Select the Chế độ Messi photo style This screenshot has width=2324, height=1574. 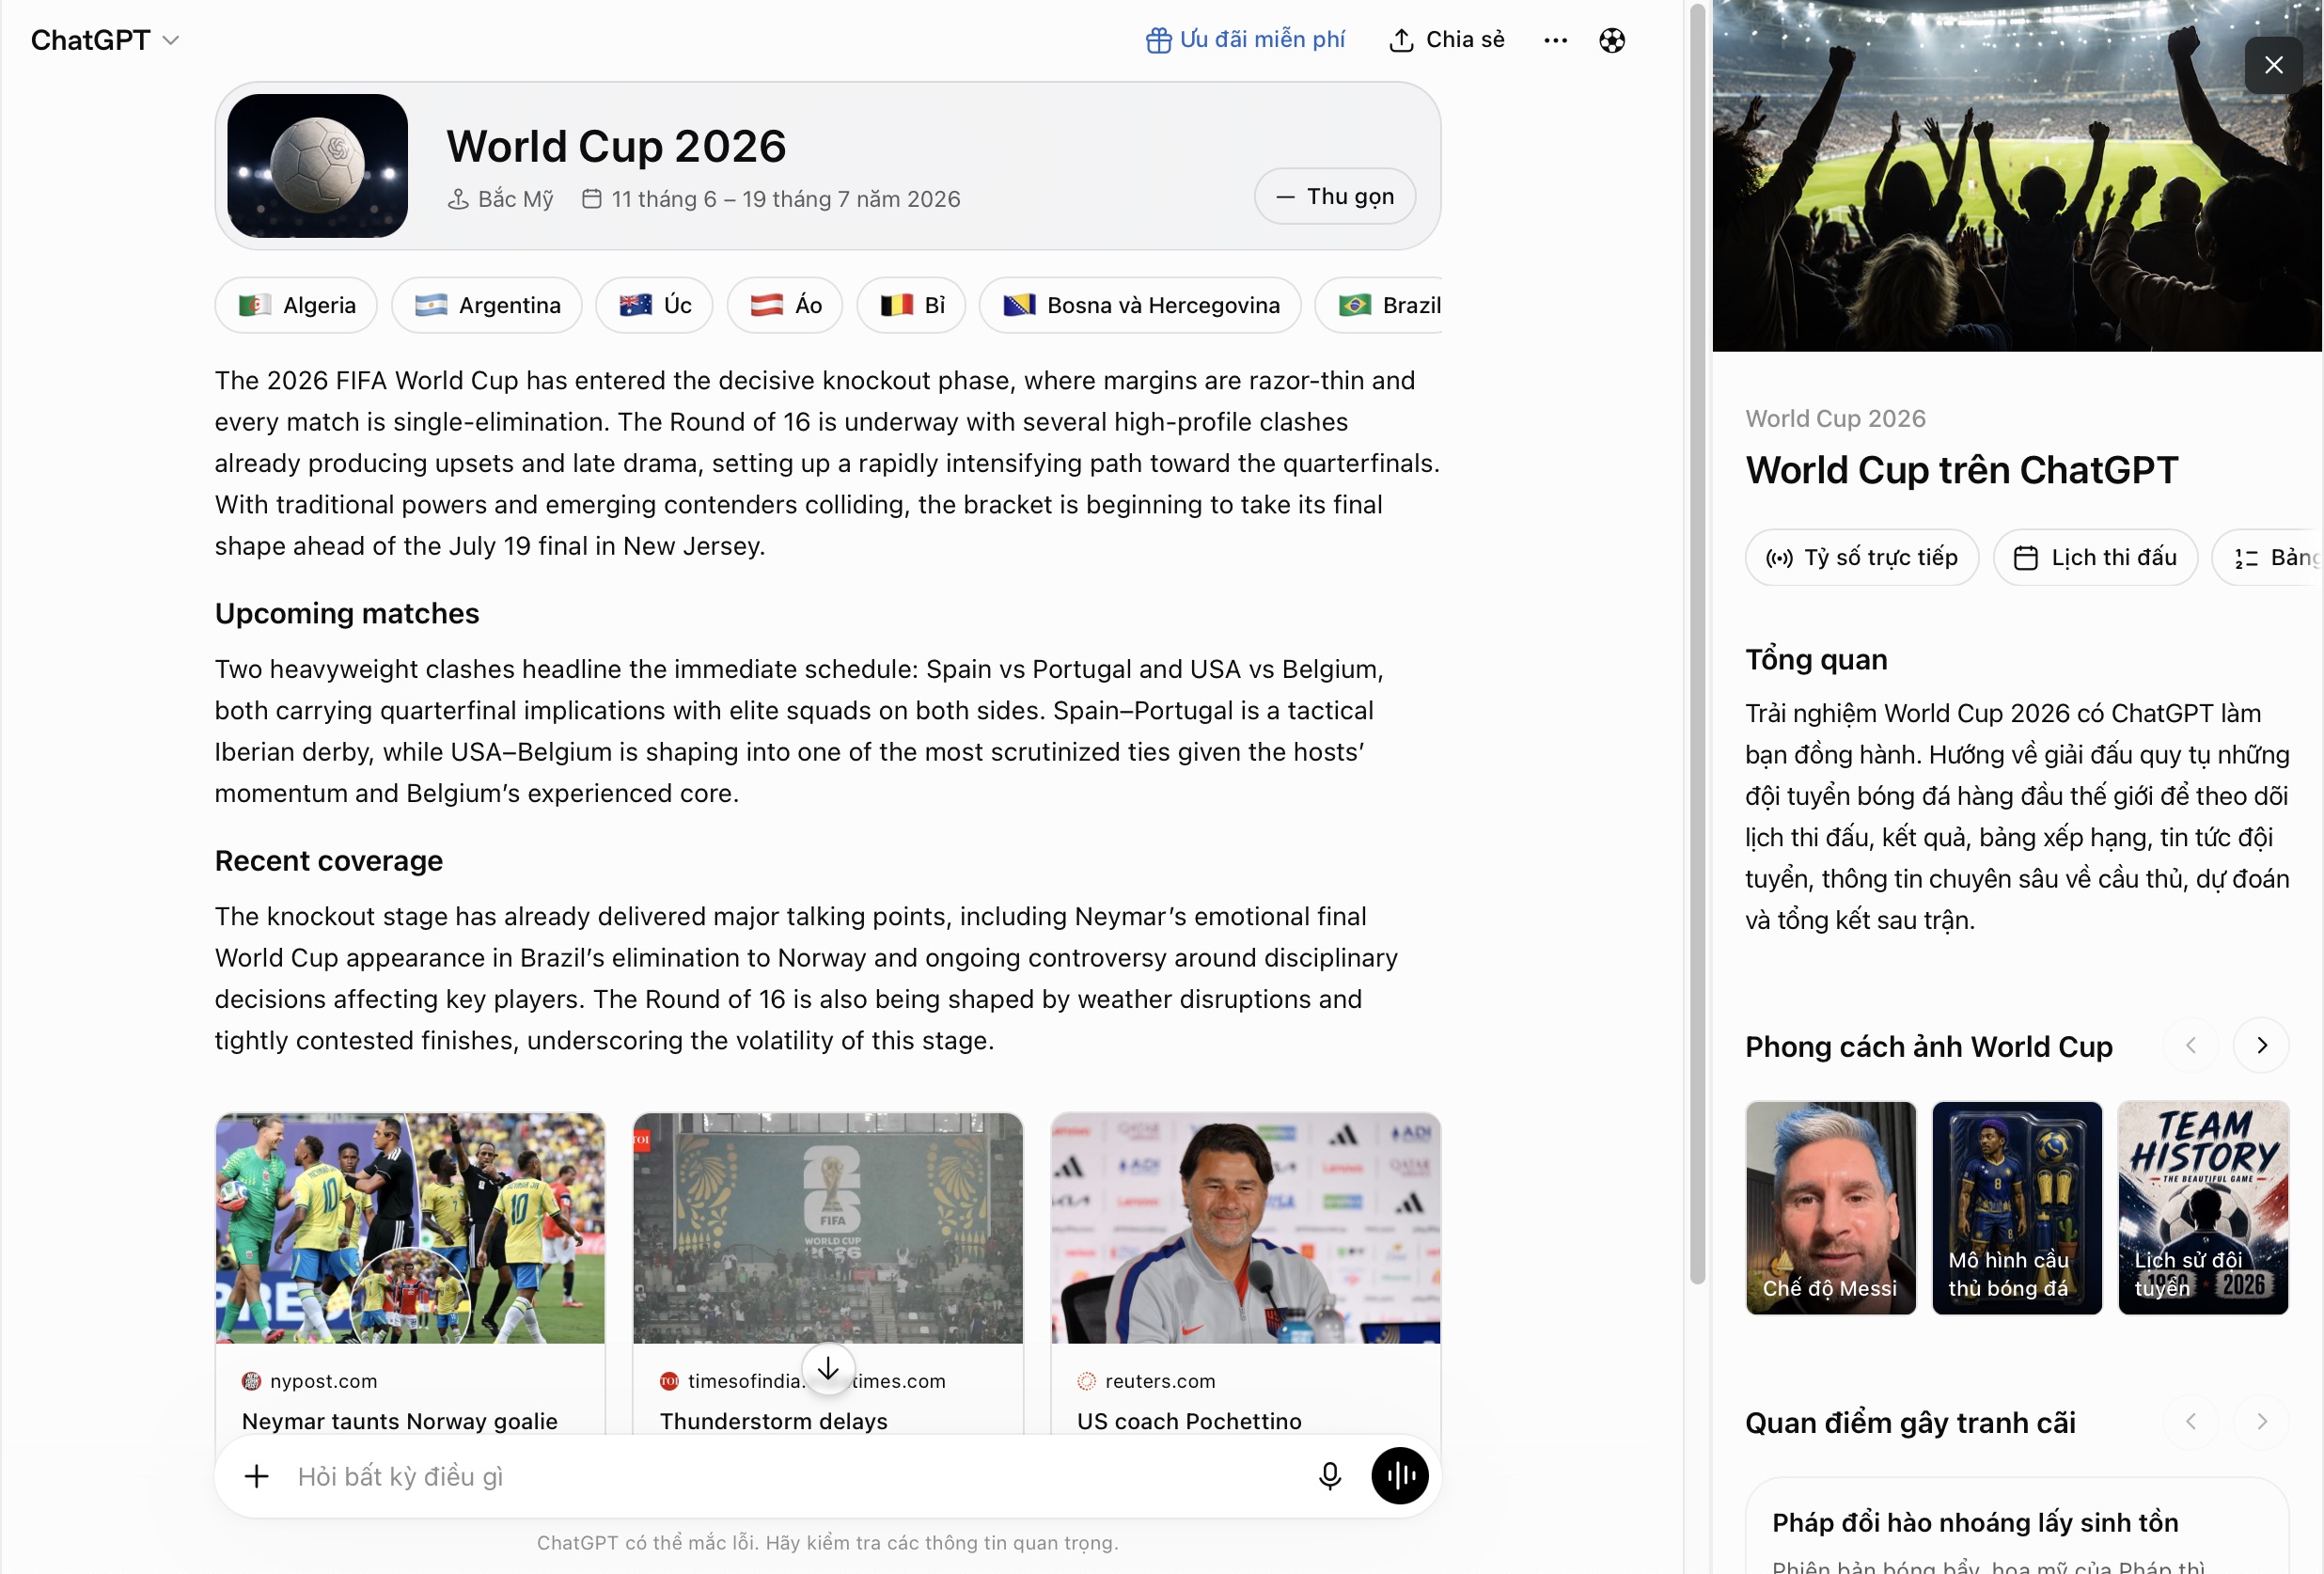click(1830, 1207)
